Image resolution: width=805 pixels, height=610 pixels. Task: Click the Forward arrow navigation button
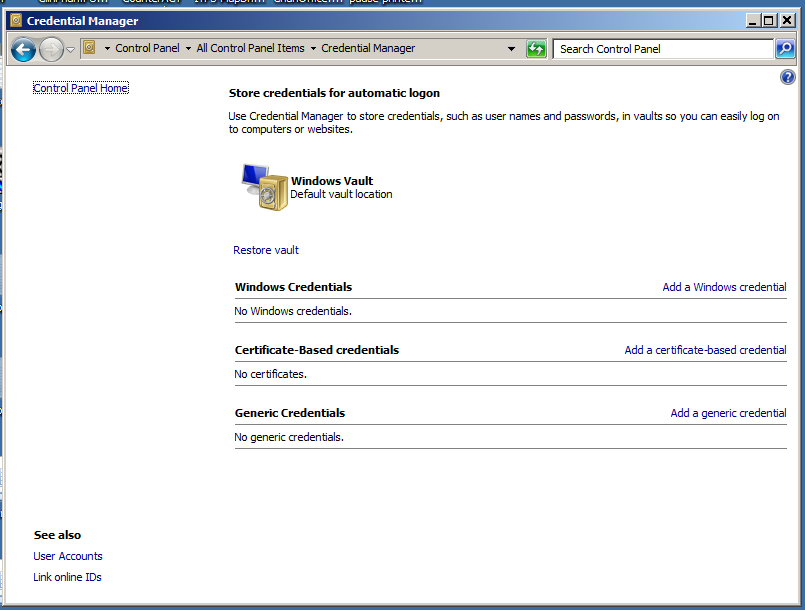coord(51,50)
